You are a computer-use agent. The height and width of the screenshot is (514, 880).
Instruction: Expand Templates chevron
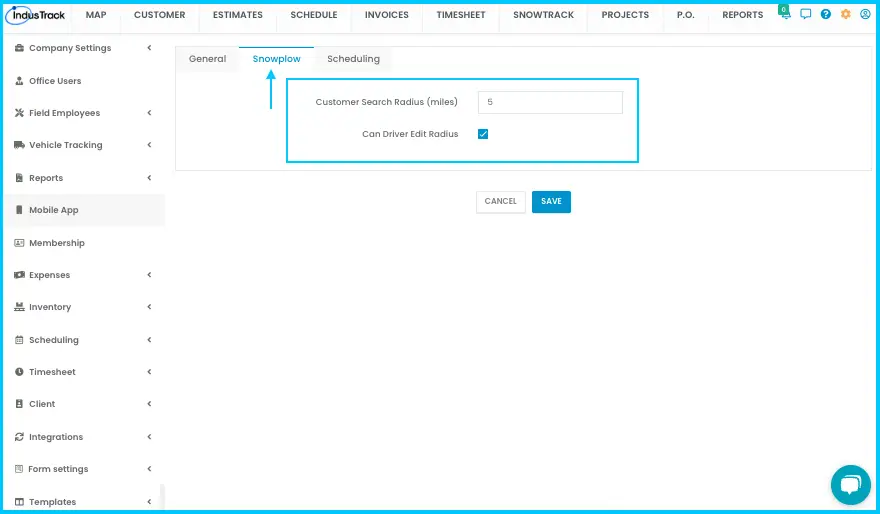point(149,502)
